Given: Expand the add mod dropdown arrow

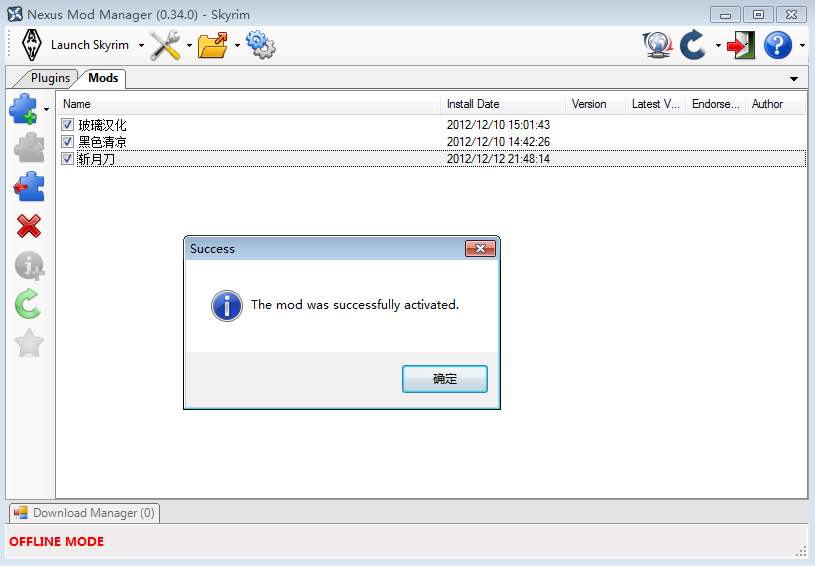Looking at the screenshot, I should 46,109.
